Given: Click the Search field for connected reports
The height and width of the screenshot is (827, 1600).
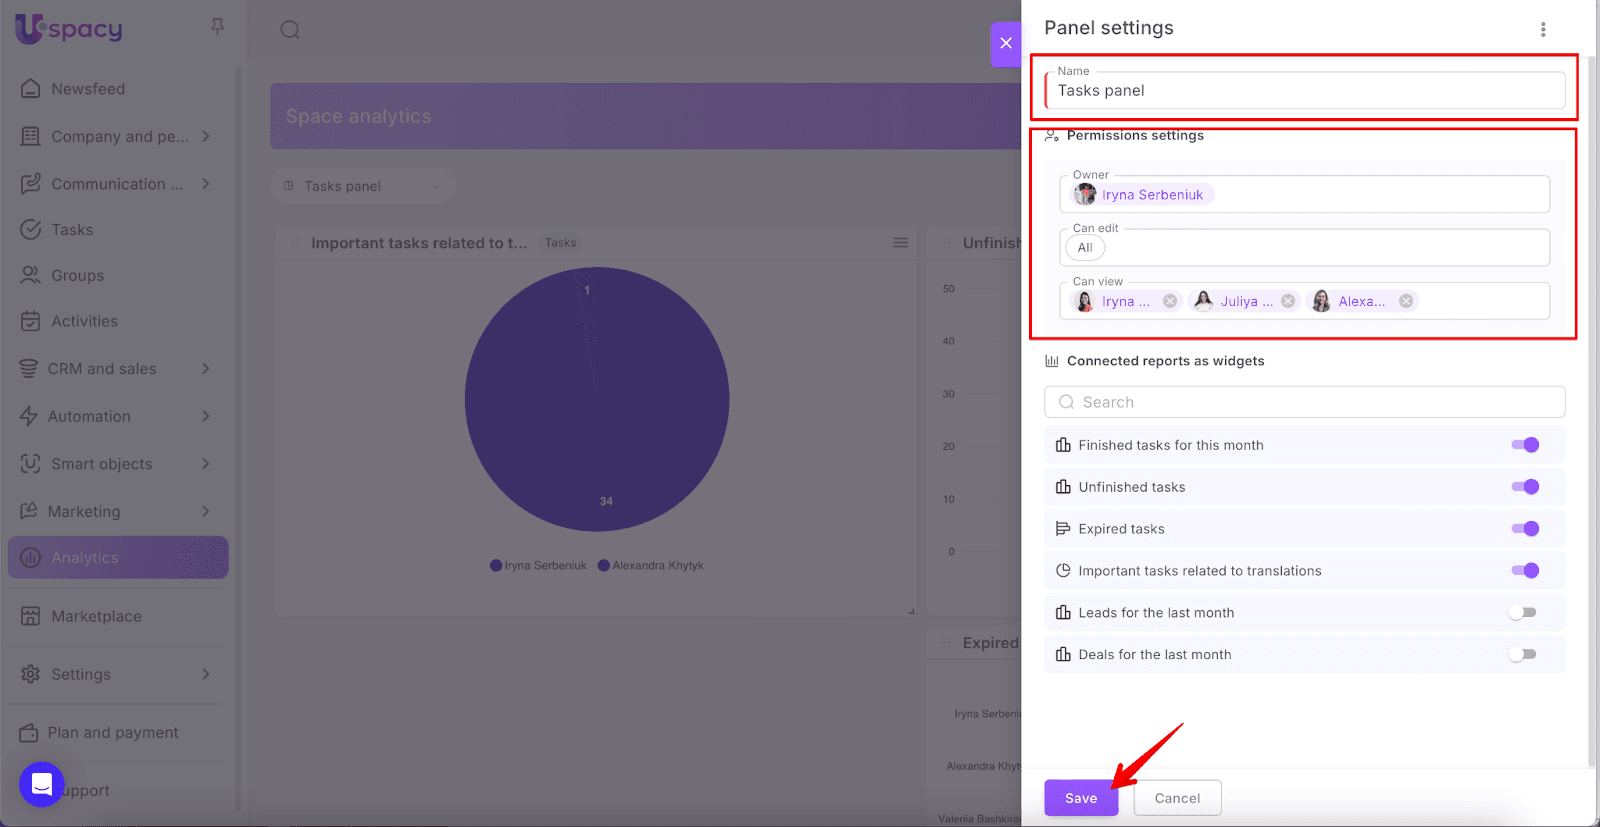Looking at the screenshot, I should (x=1304, y=402).
